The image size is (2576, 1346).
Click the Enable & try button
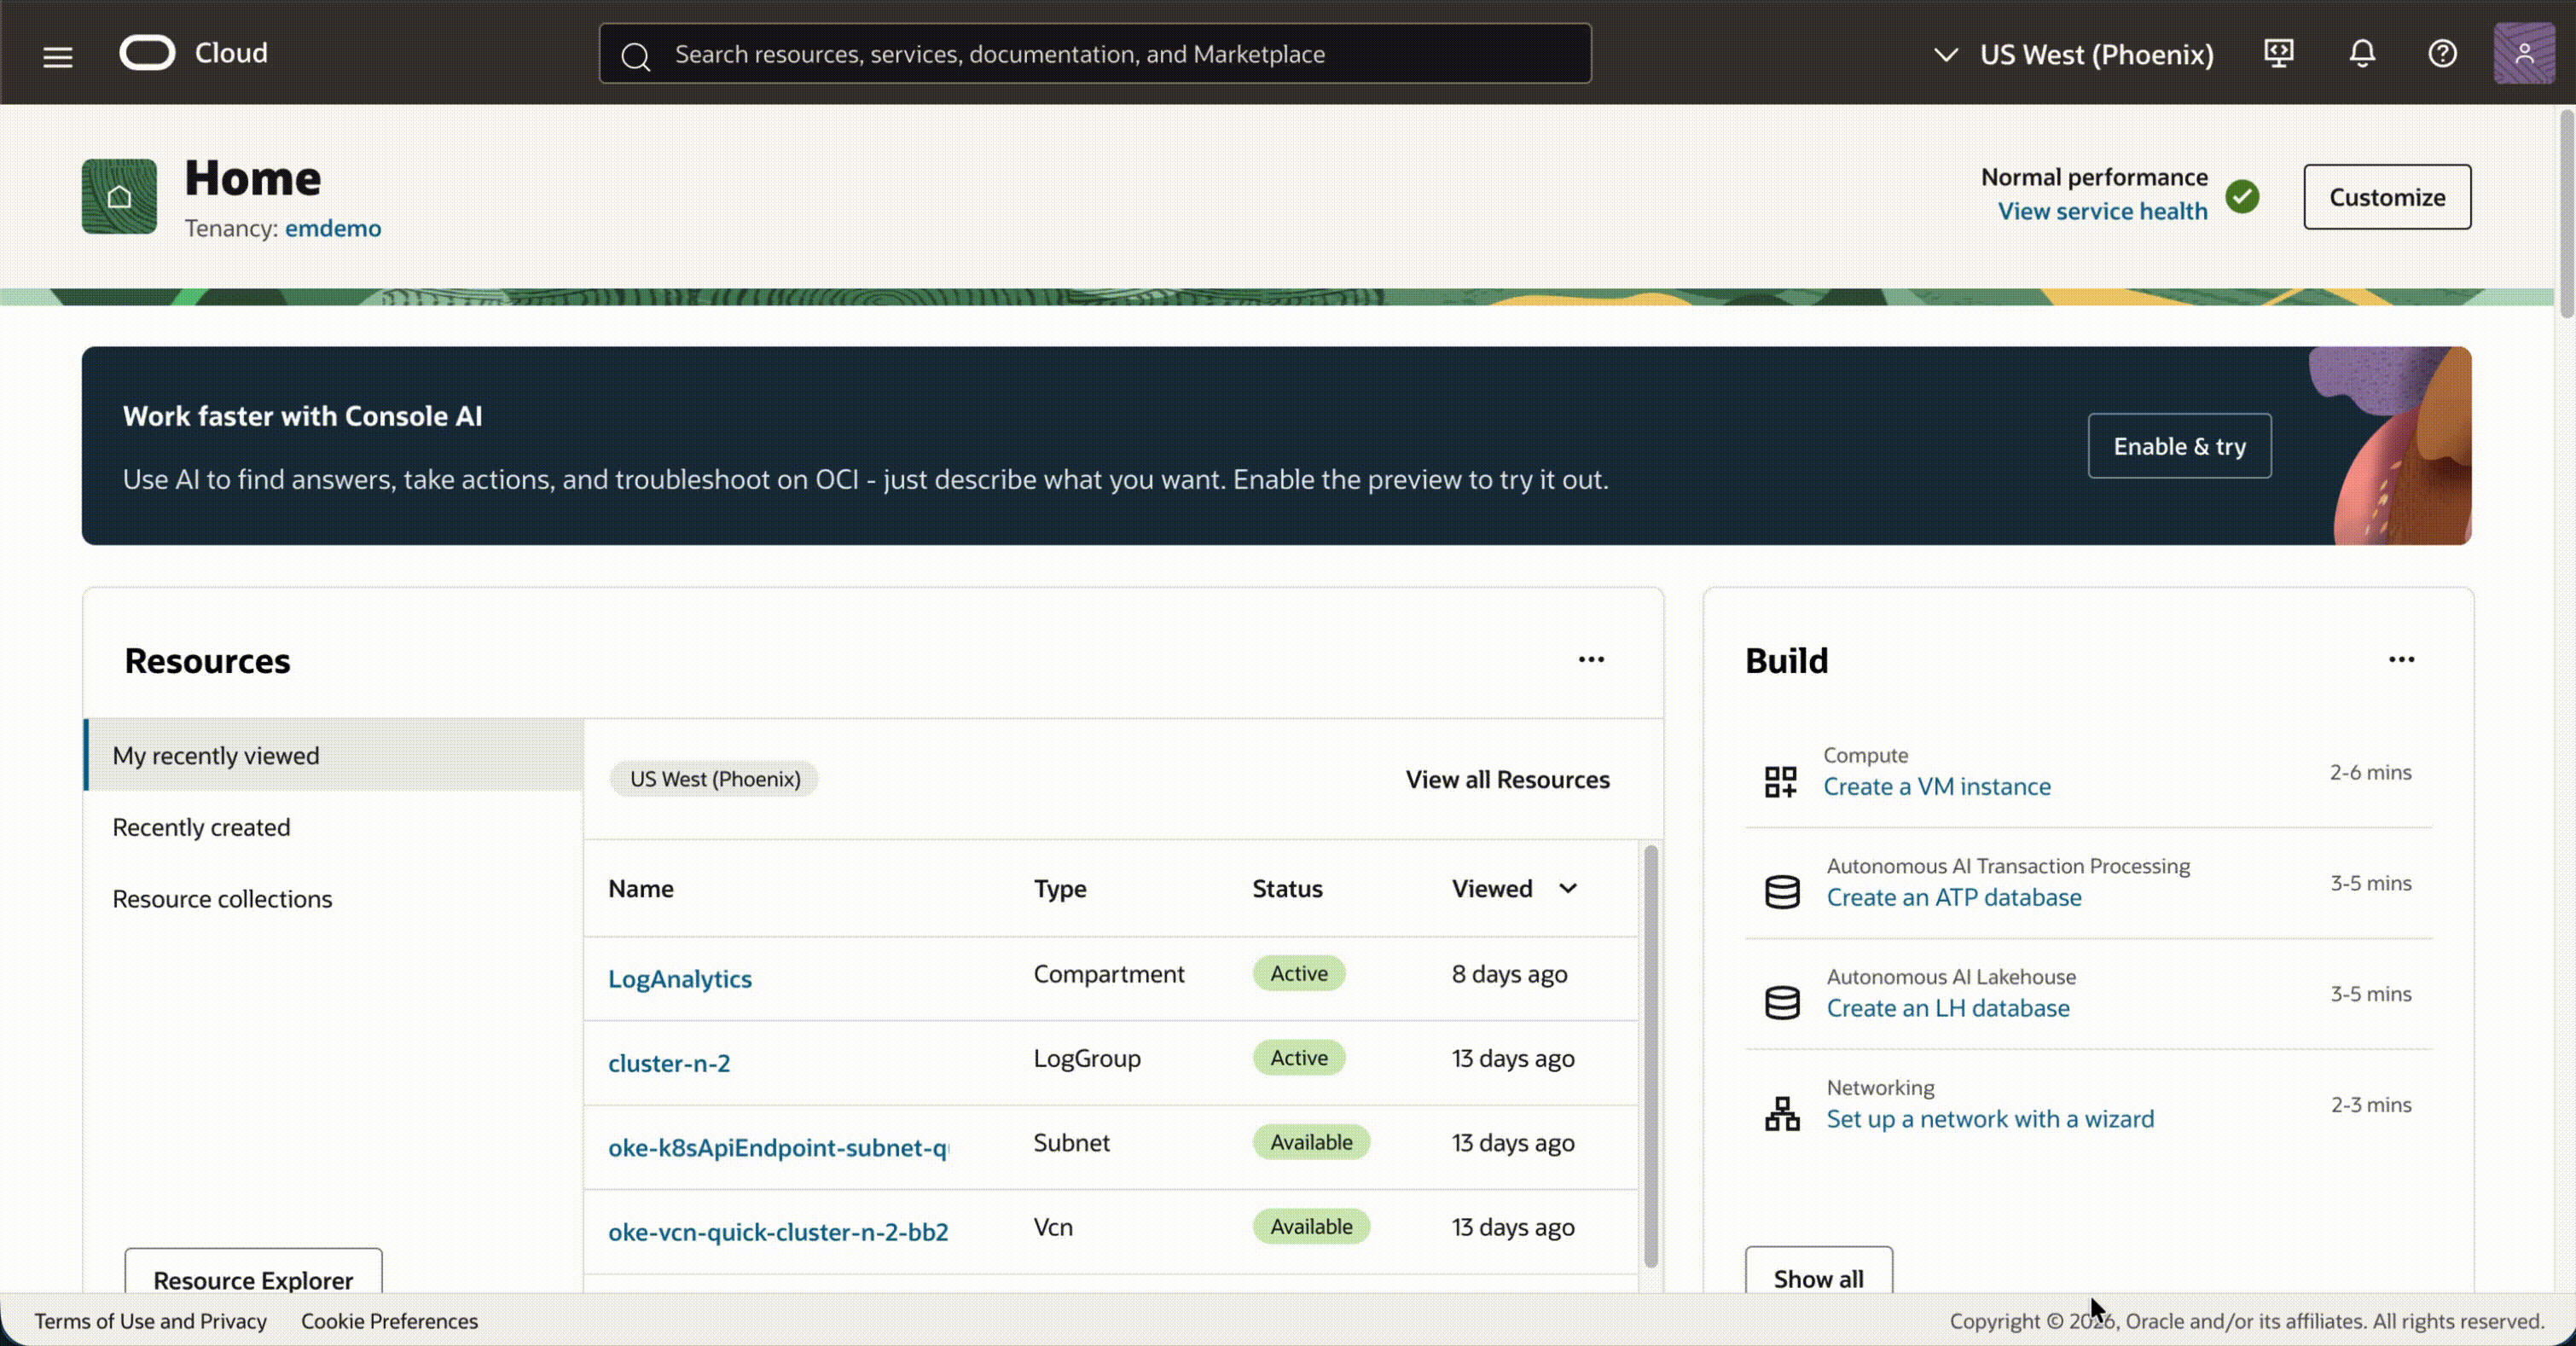2179,446
